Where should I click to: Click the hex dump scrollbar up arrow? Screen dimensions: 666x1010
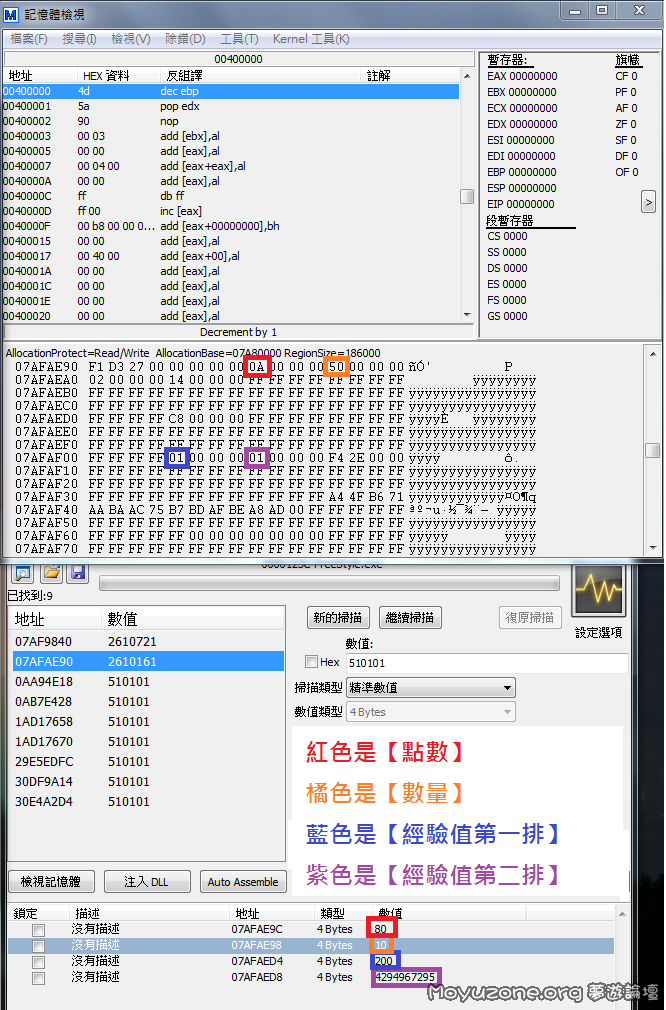tap(652, 354)
